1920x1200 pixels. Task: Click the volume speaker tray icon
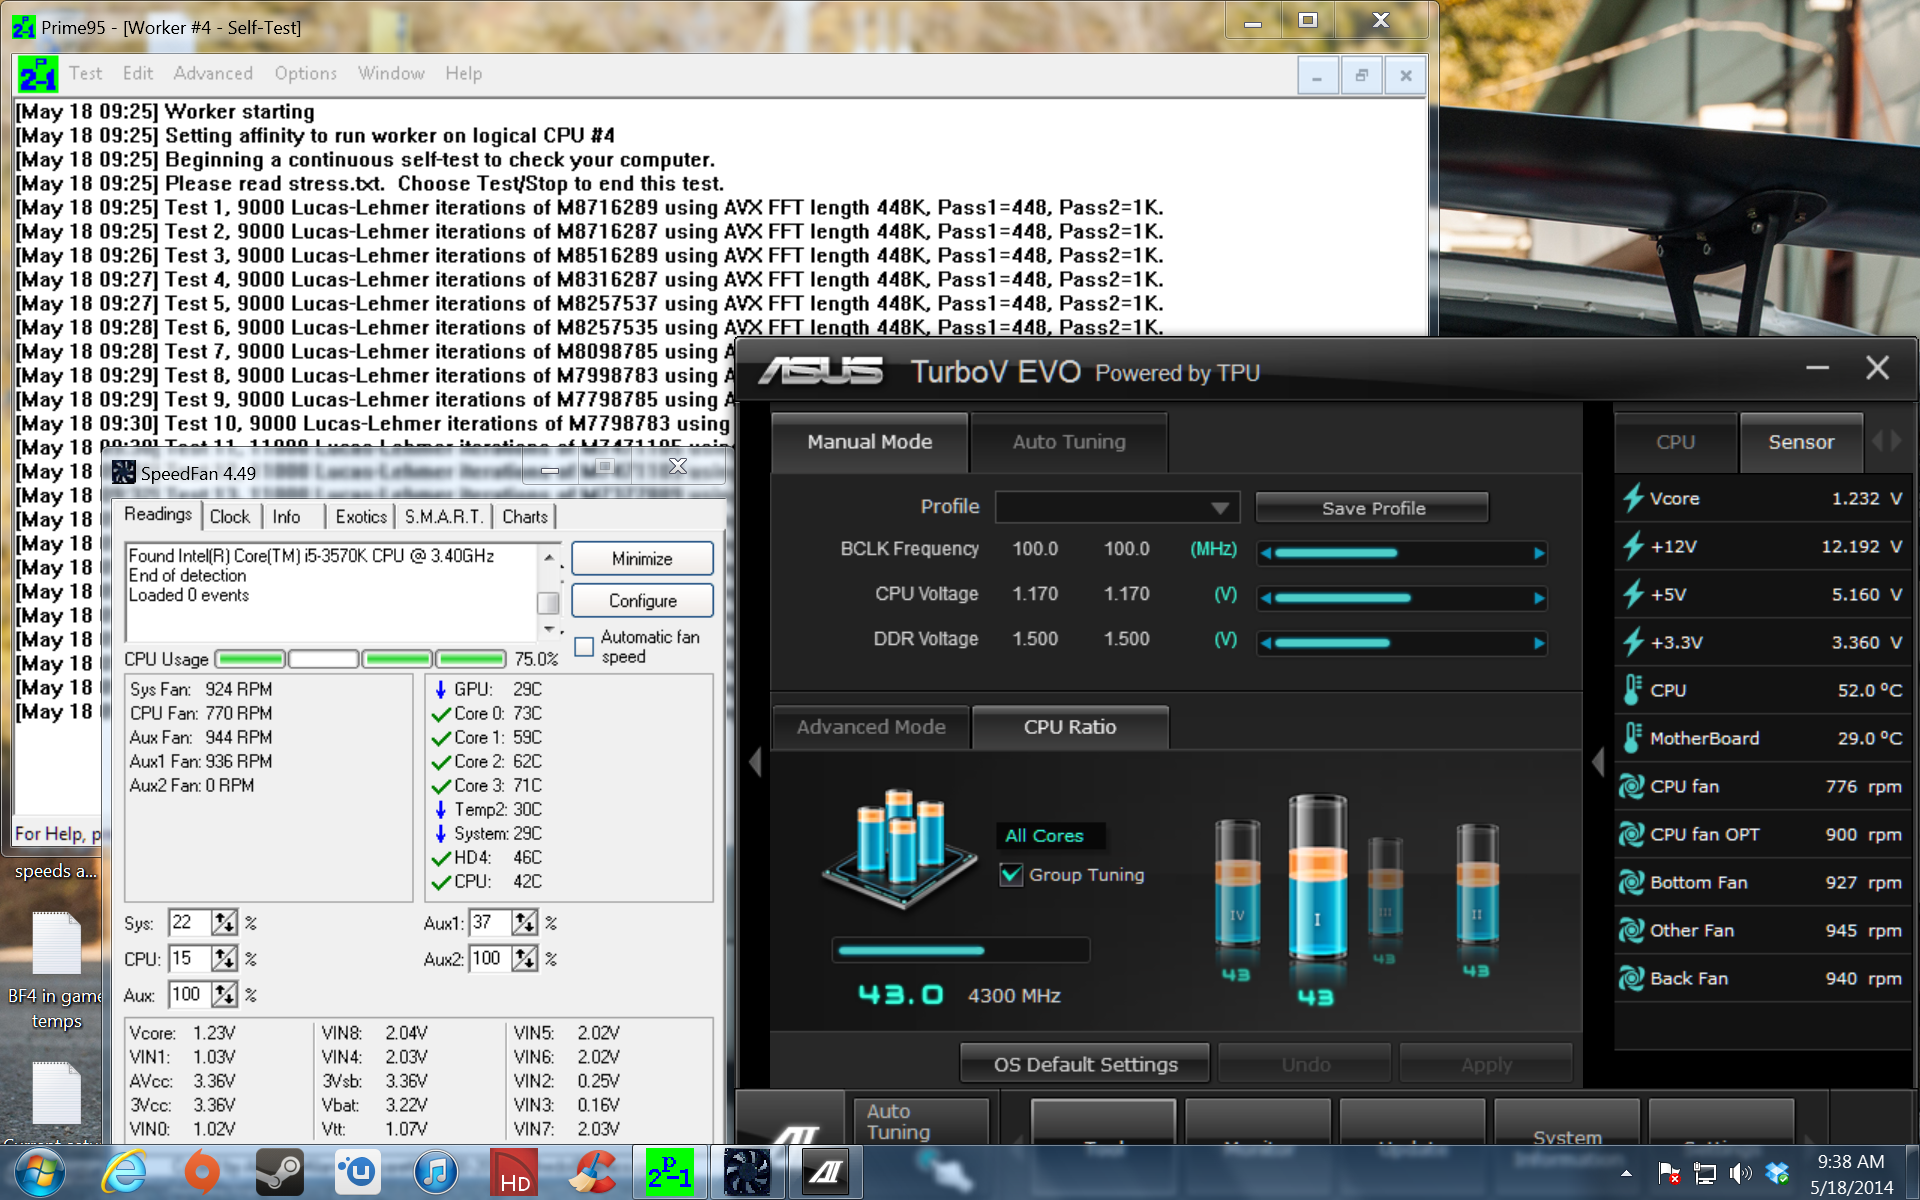pos(1740,1173)
